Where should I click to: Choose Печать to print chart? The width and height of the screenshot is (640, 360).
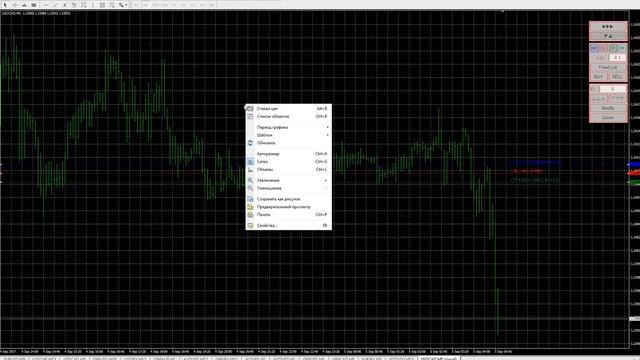tap(289, 215)
